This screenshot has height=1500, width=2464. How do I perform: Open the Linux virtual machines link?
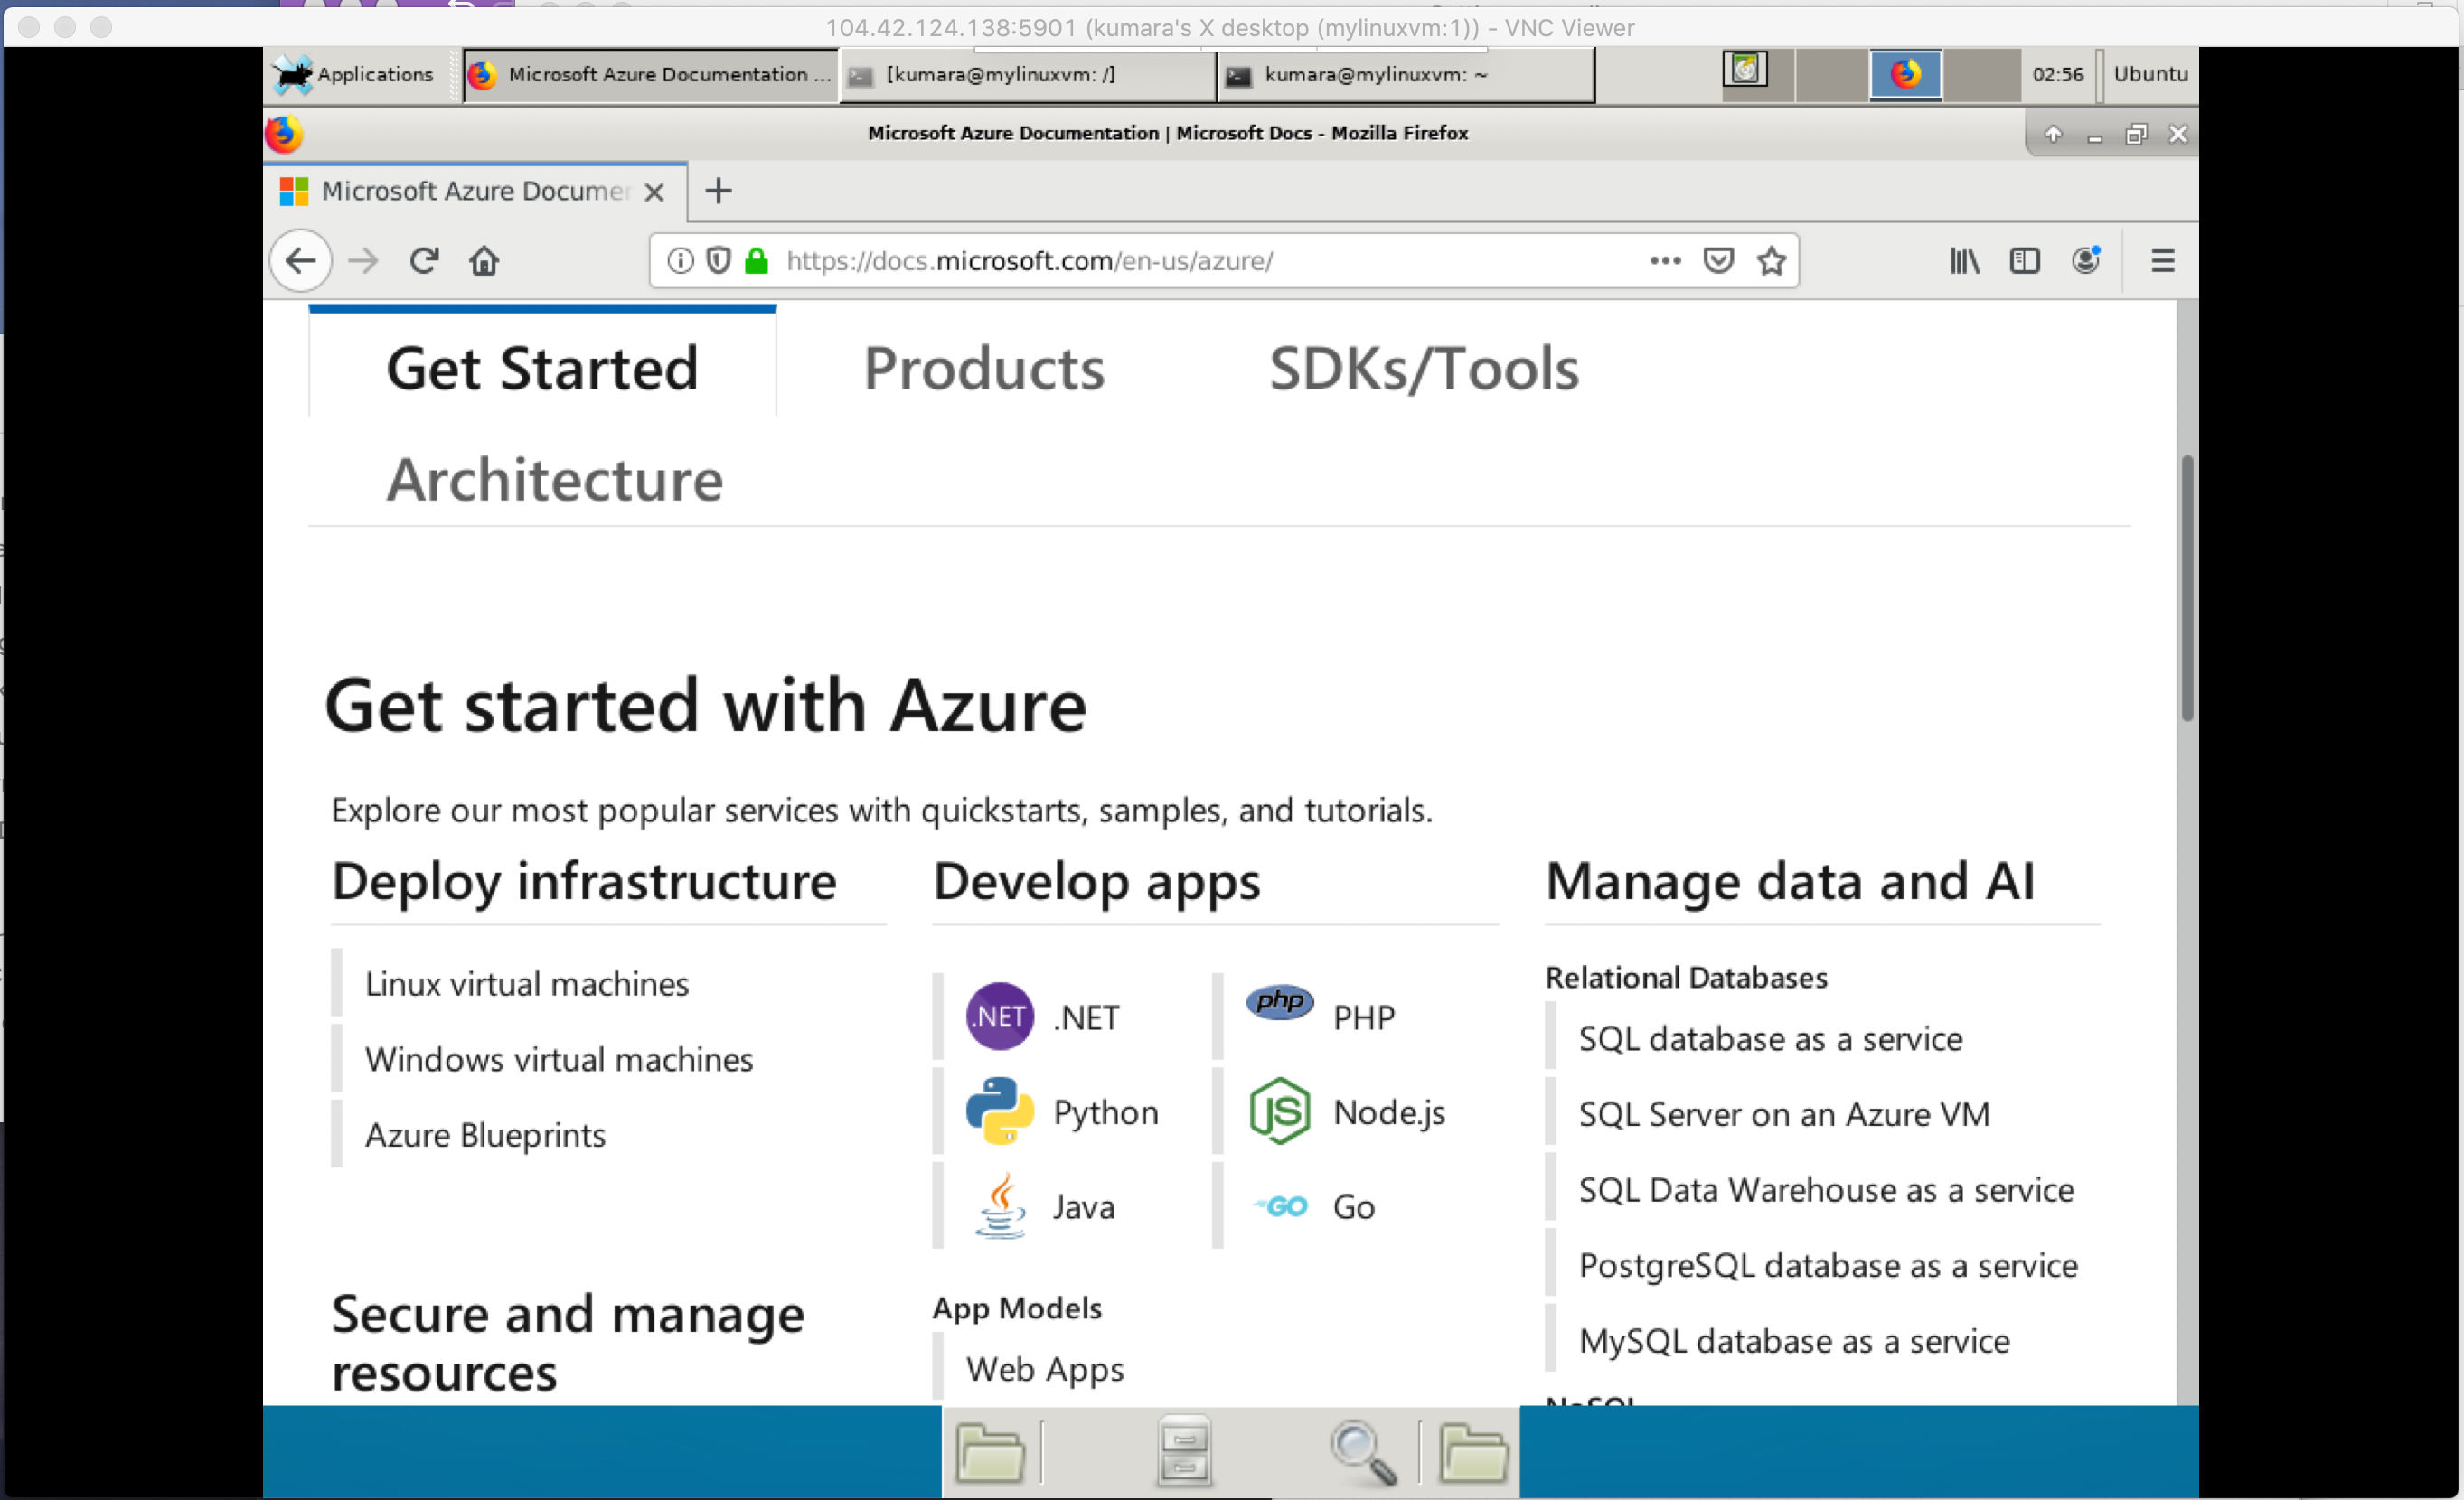527,984
